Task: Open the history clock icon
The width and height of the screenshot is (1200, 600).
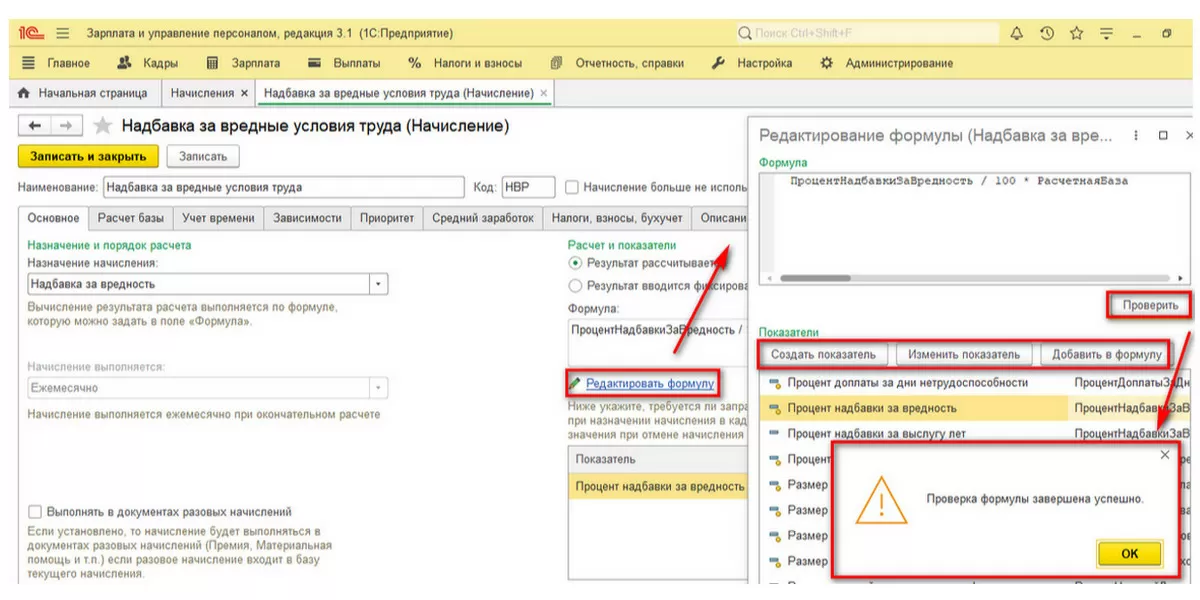Action: coord(1047,33)
